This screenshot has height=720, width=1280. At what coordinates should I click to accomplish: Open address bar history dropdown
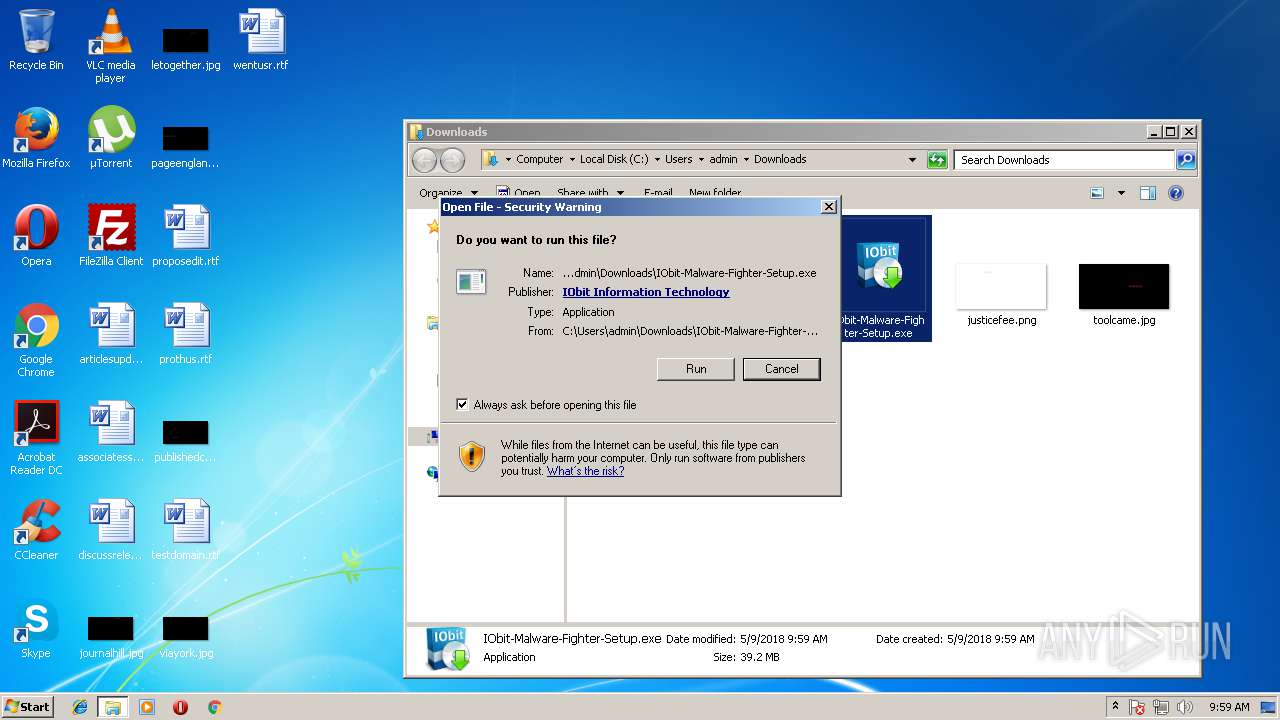[x=912, y=160]
